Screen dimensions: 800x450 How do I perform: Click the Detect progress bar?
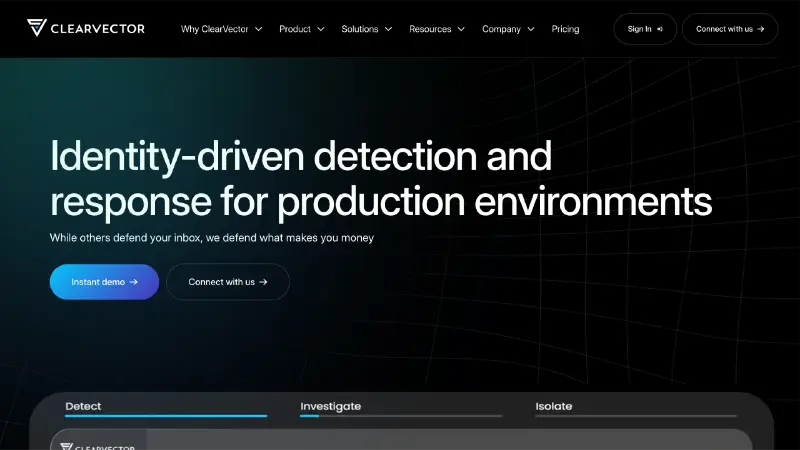coord(166,416)
